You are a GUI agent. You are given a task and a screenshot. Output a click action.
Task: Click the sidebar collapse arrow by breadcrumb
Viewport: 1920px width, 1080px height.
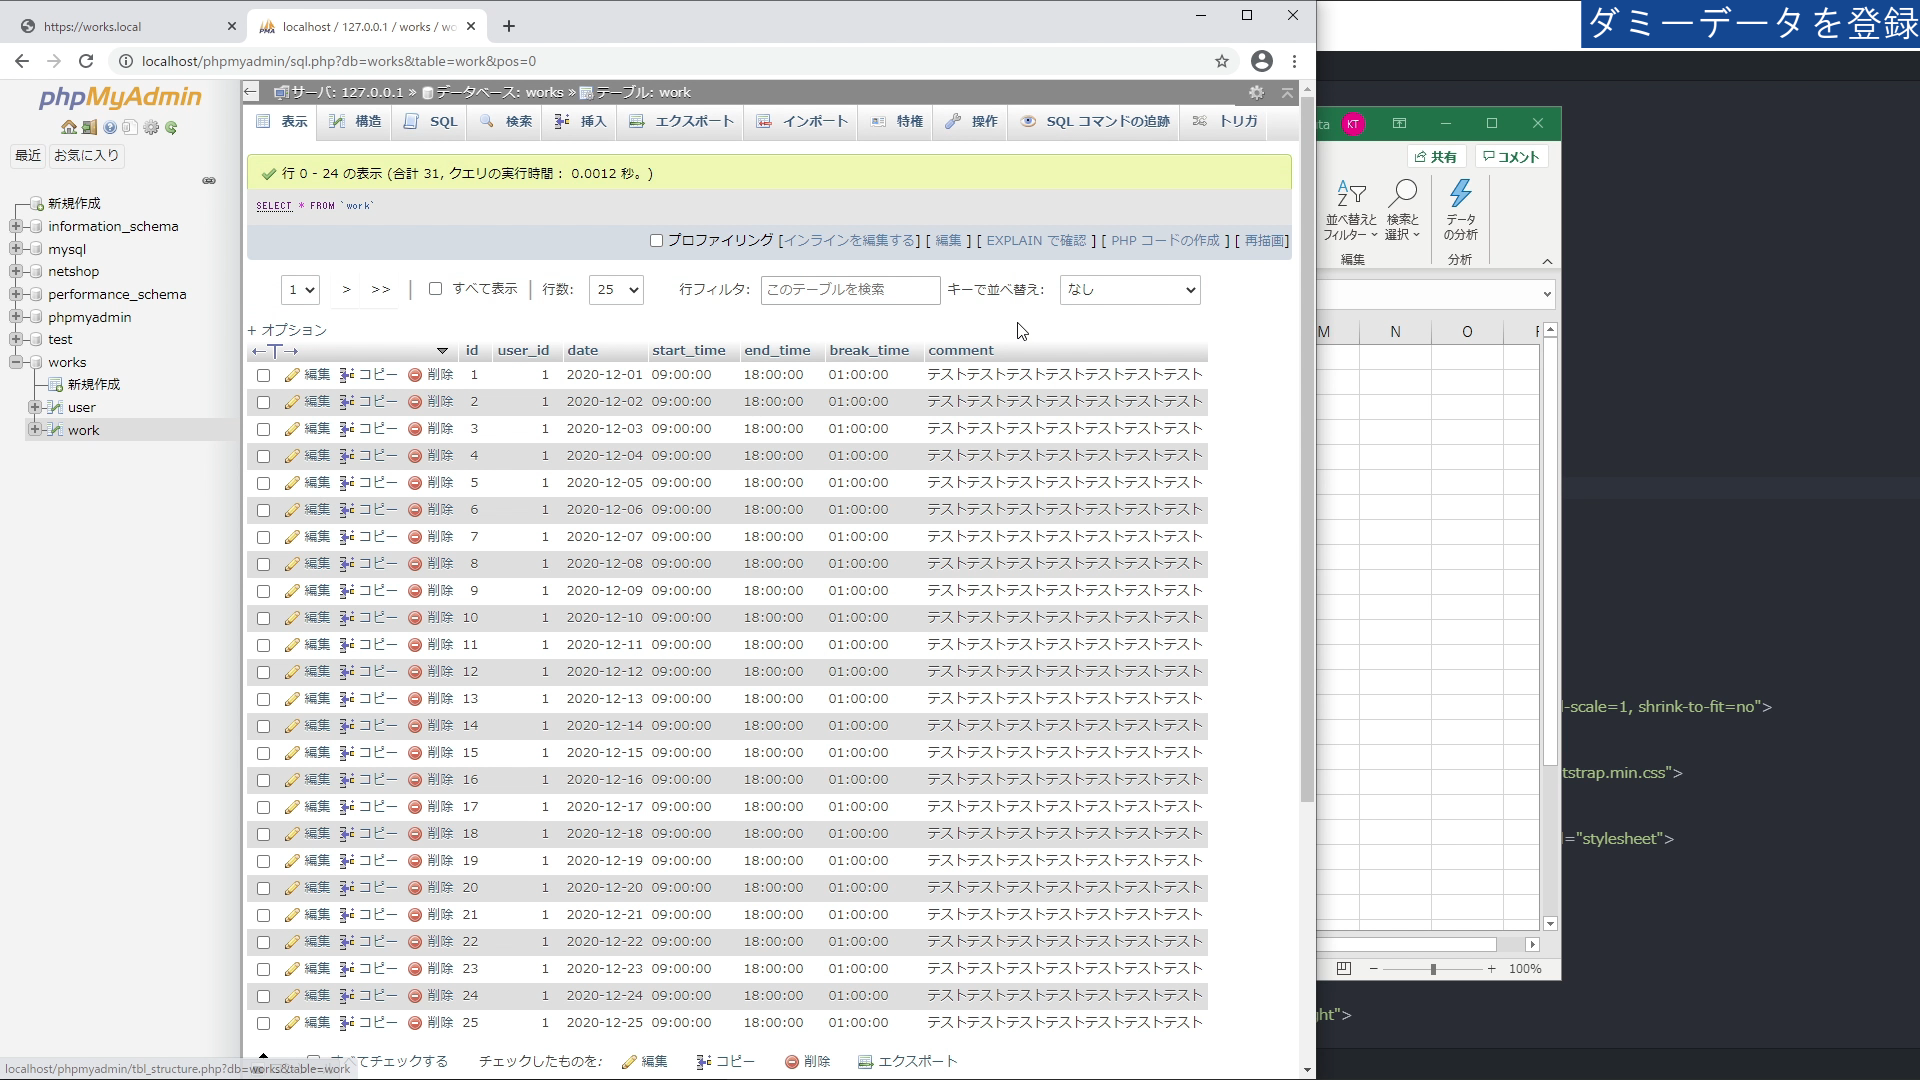(x=251, y=92)
